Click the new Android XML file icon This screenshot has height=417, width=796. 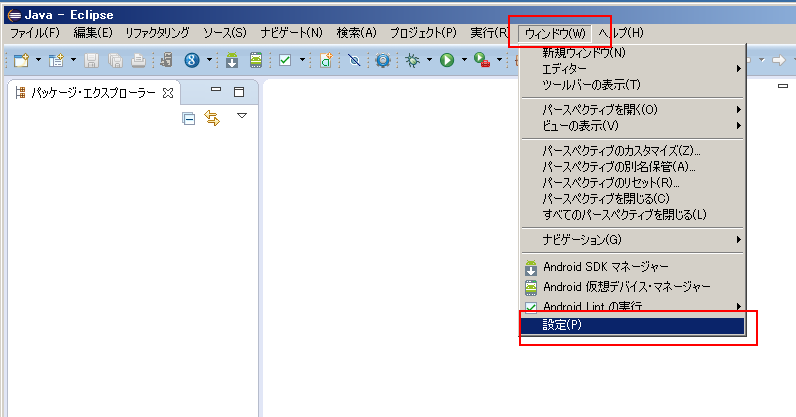click(x=326, y=60)
